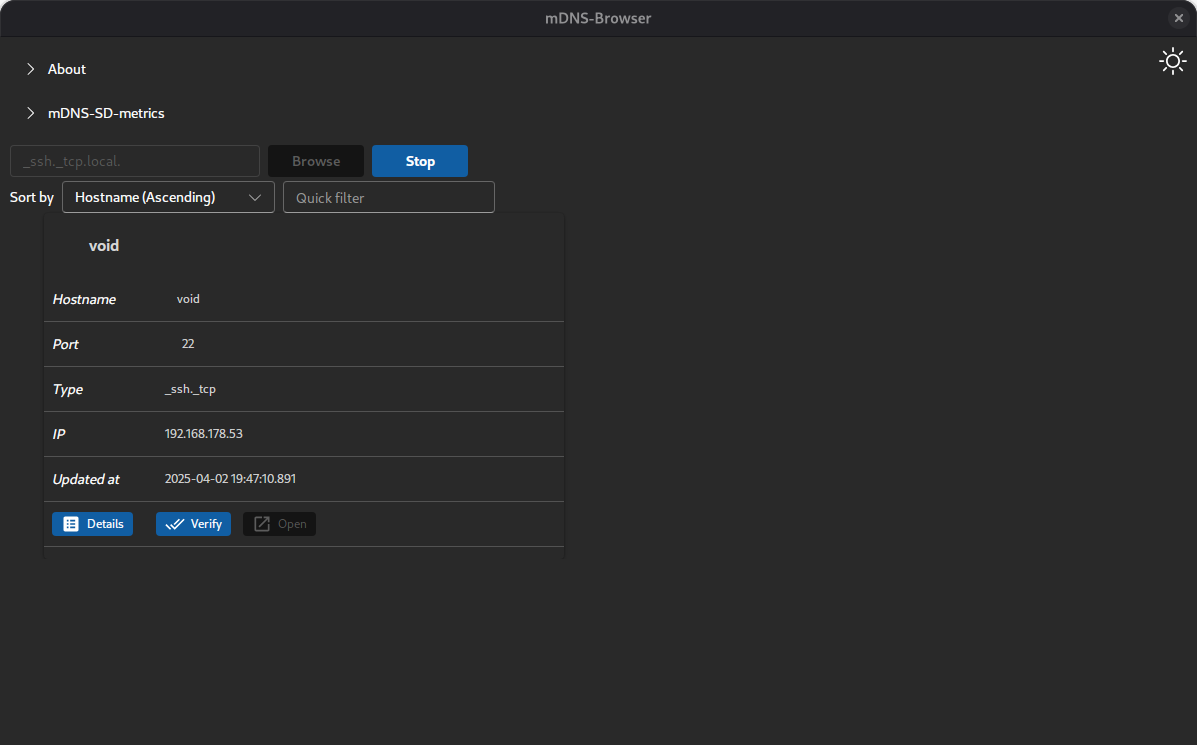The image size is (1197, 745).
Task: Click the Verify double-checkmark icon
Action: click(175, 524)
